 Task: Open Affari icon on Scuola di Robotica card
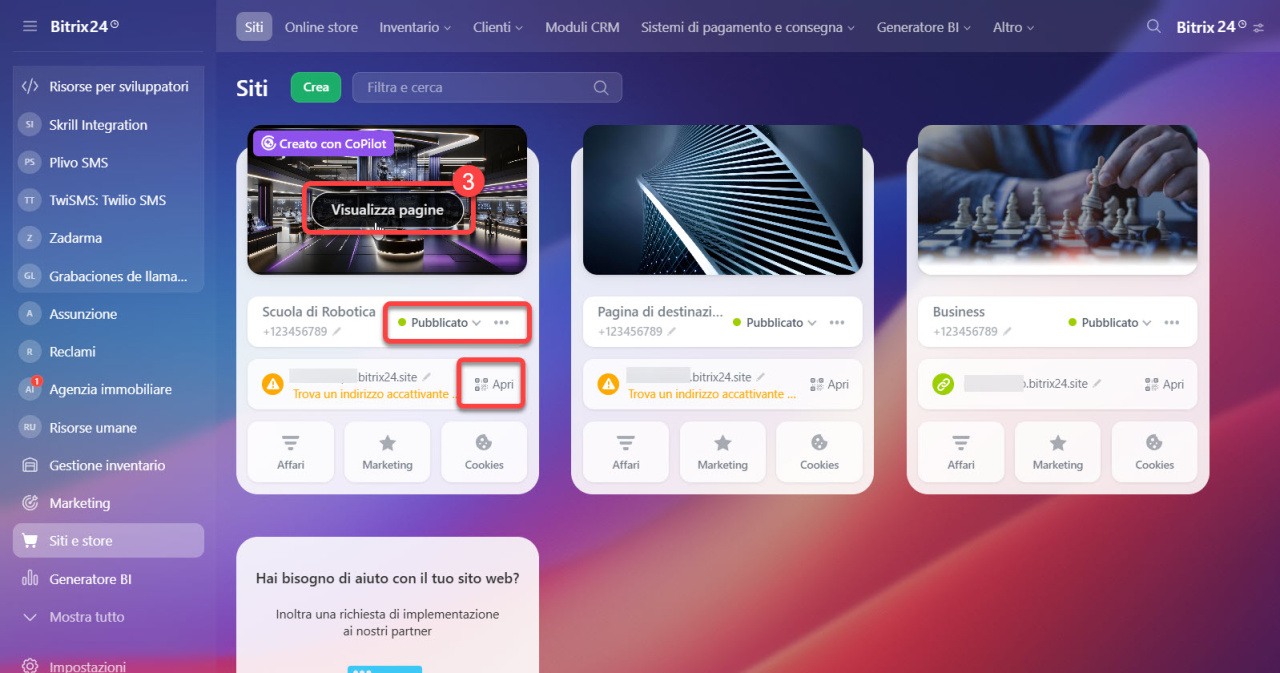tap(291, 452)
